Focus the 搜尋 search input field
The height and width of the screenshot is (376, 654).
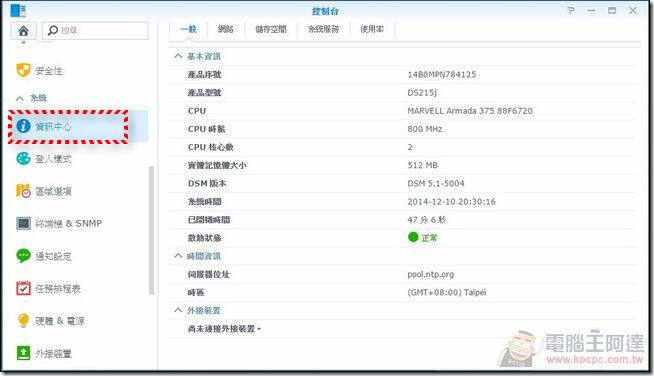(95, 30)
